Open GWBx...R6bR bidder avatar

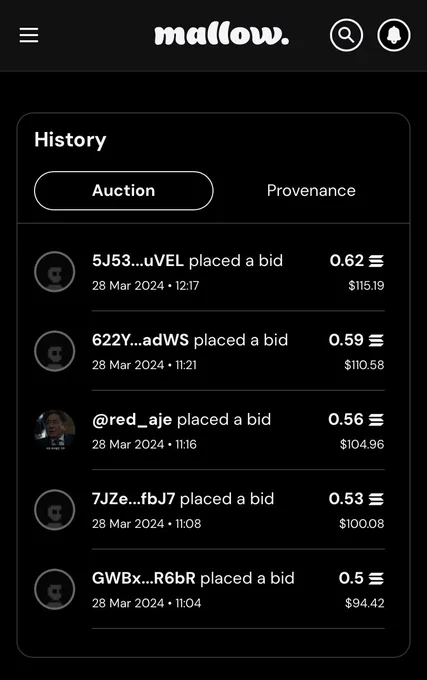pos(55,589)
